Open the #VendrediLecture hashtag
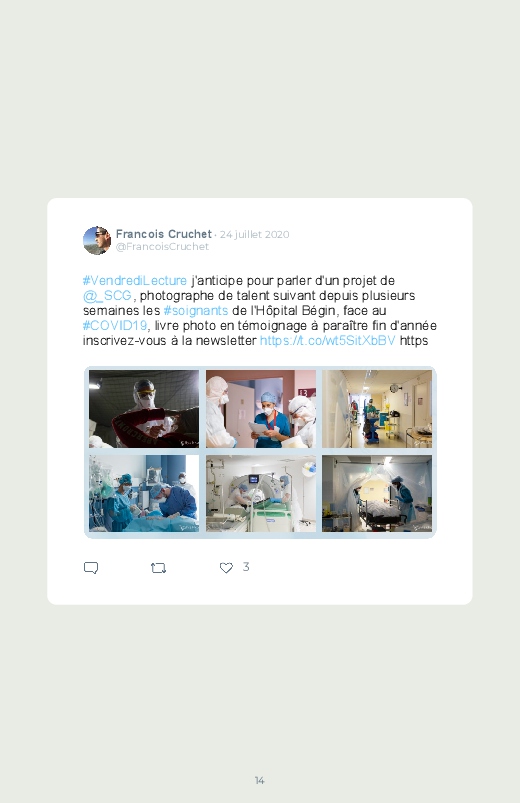 tap(135, 281)
